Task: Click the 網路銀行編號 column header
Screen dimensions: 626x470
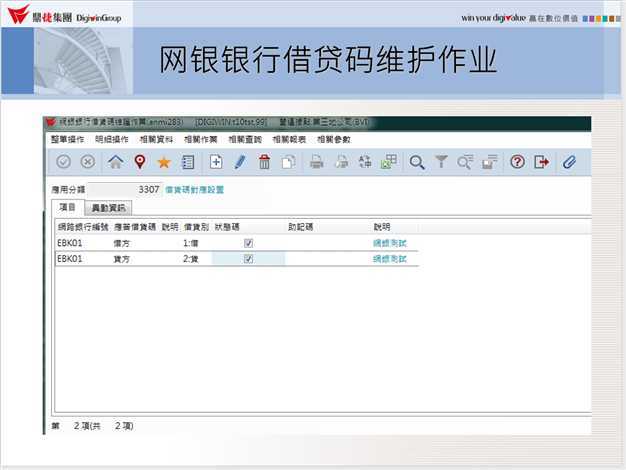Action: coord(83,227)
